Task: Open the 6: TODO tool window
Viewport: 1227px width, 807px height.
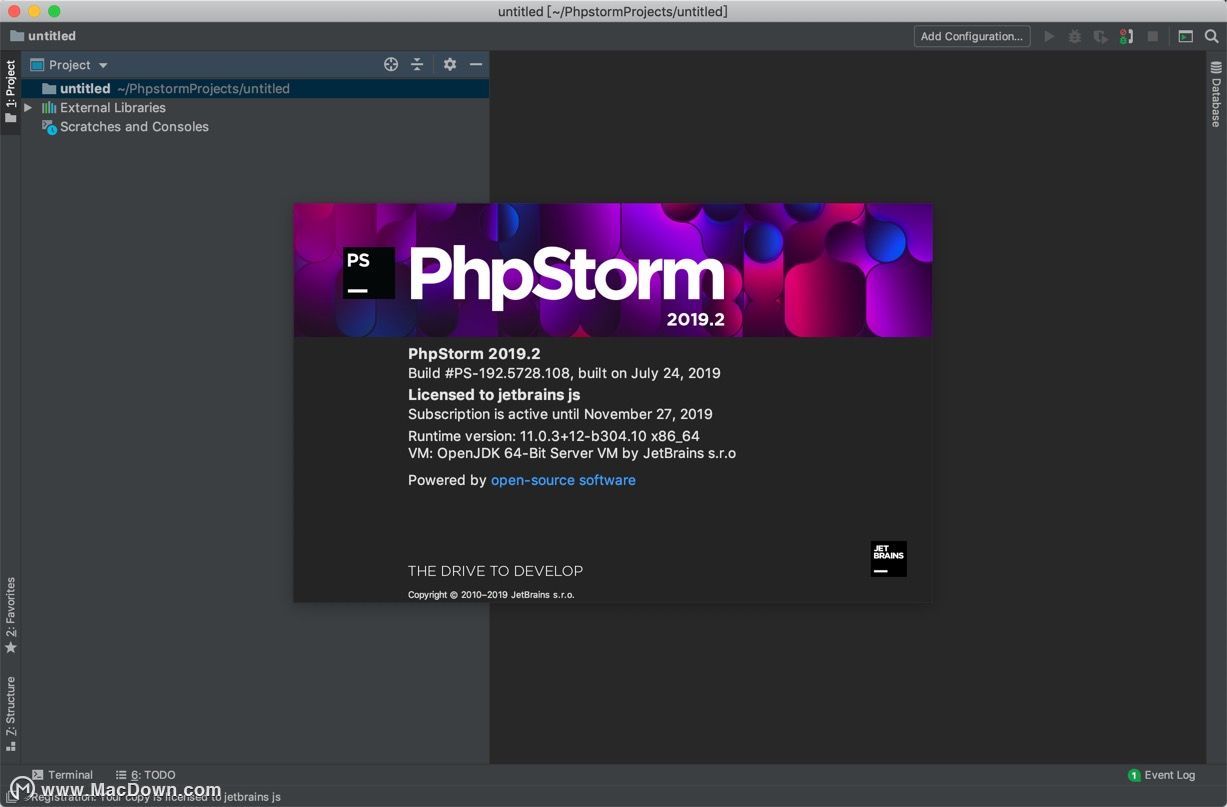Action: [145, 775]
